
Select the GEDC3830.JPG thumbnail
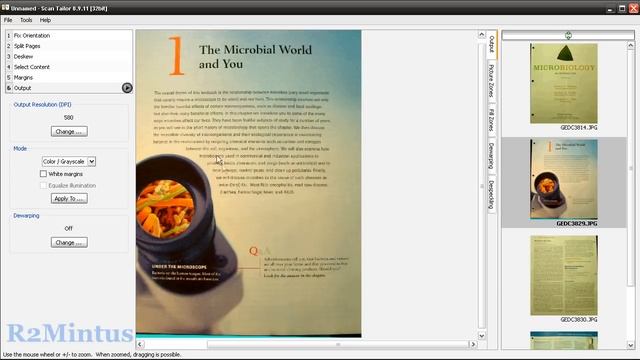click(564, 275)
